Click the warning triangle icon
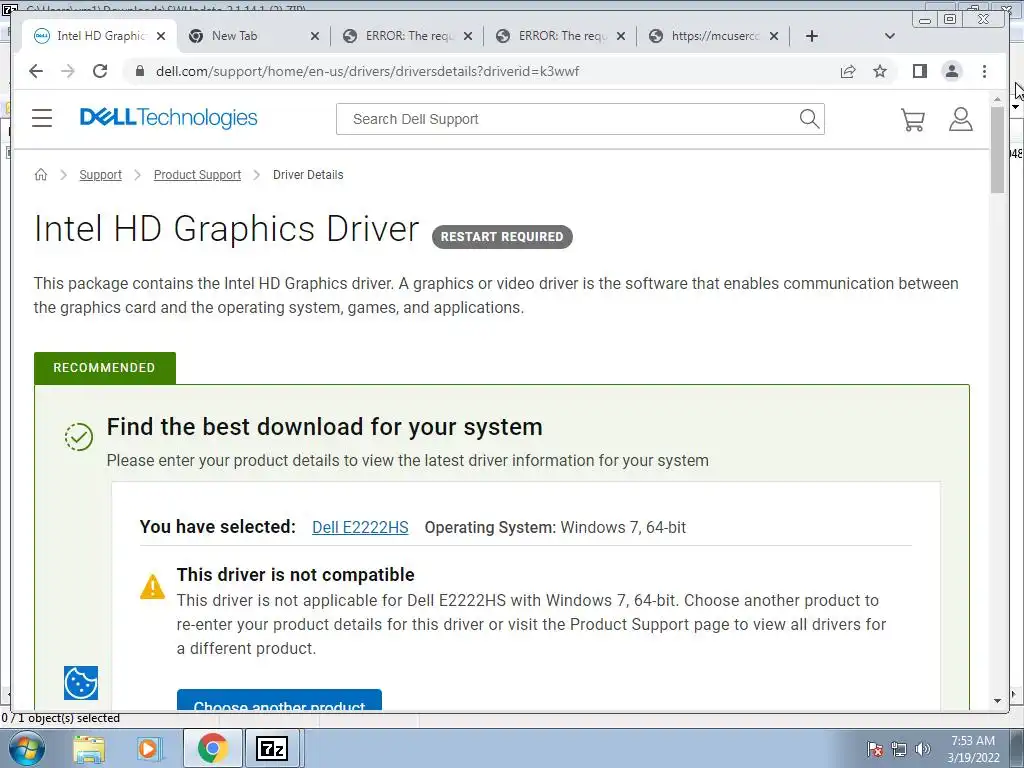This screenshot has height=768, width=1024. pyautogui.click(x=152, y=586)
